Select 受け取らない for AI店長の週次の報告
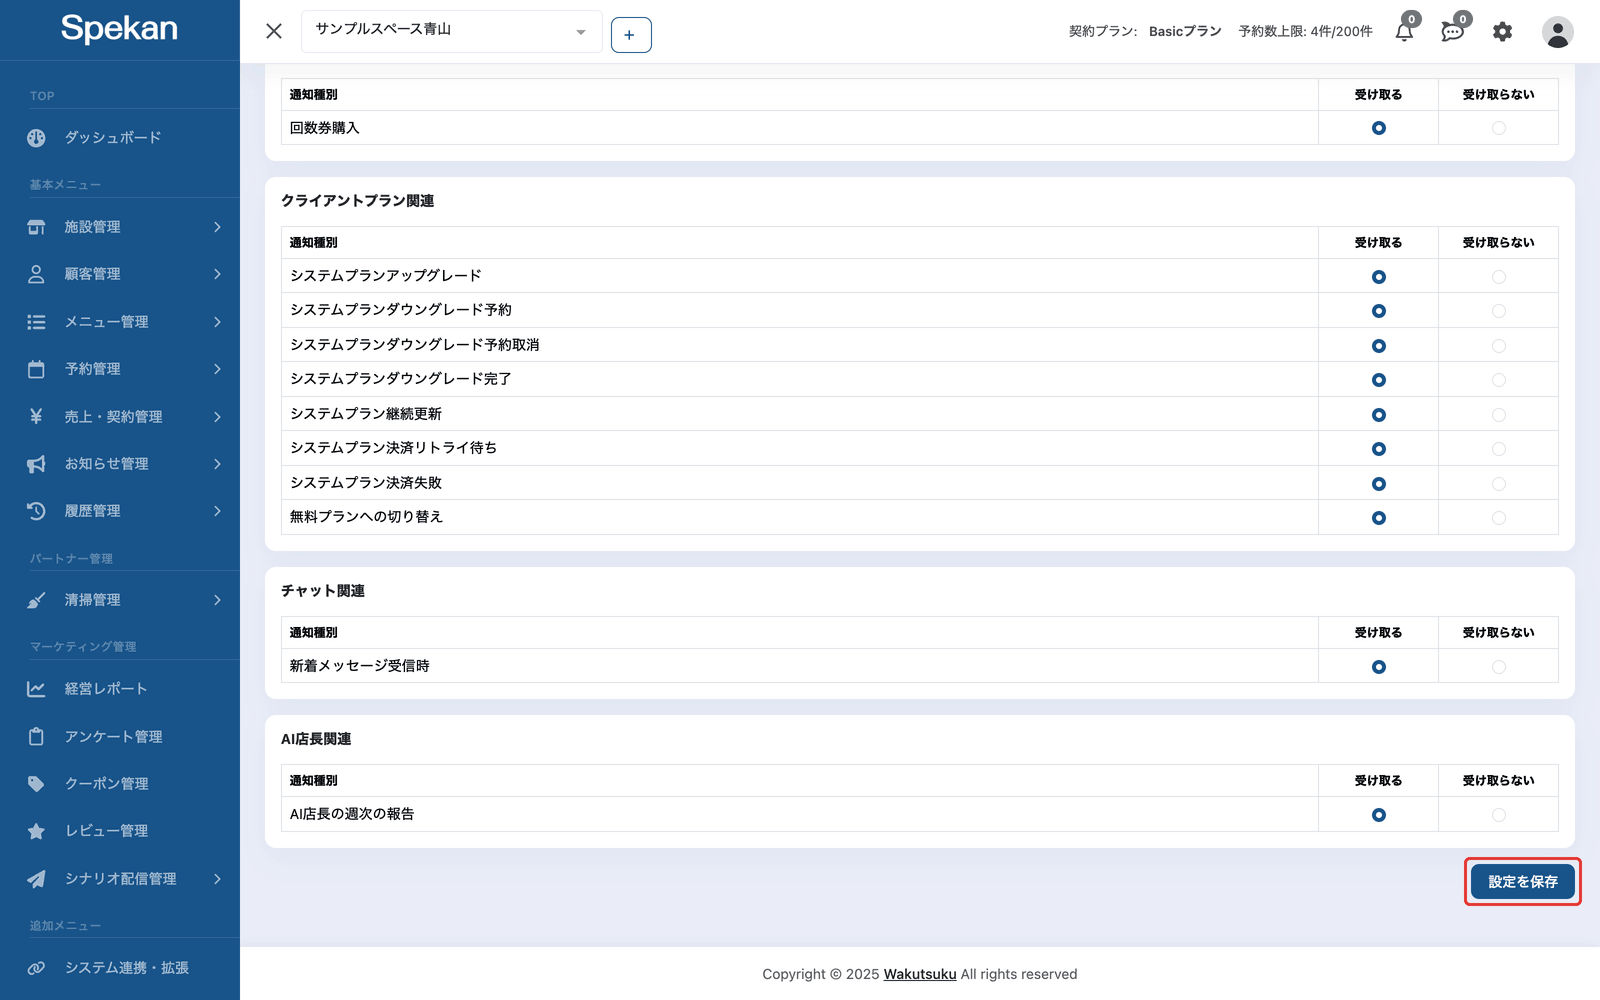The image size is (1600, 1000). [x=1498, y=815]
